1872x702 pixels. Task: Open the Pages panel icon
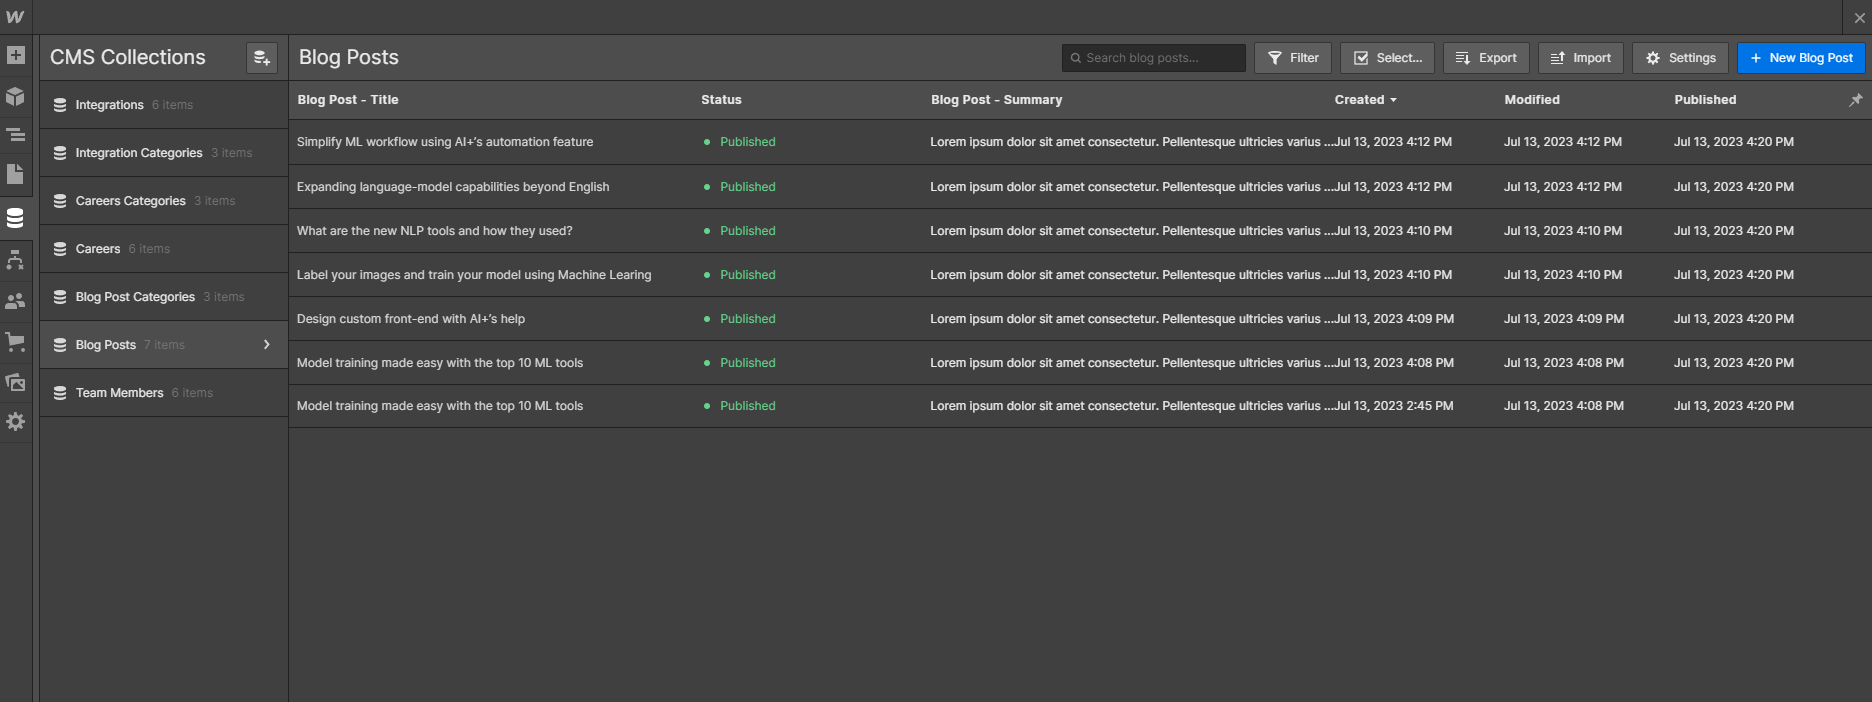(15, 174)
